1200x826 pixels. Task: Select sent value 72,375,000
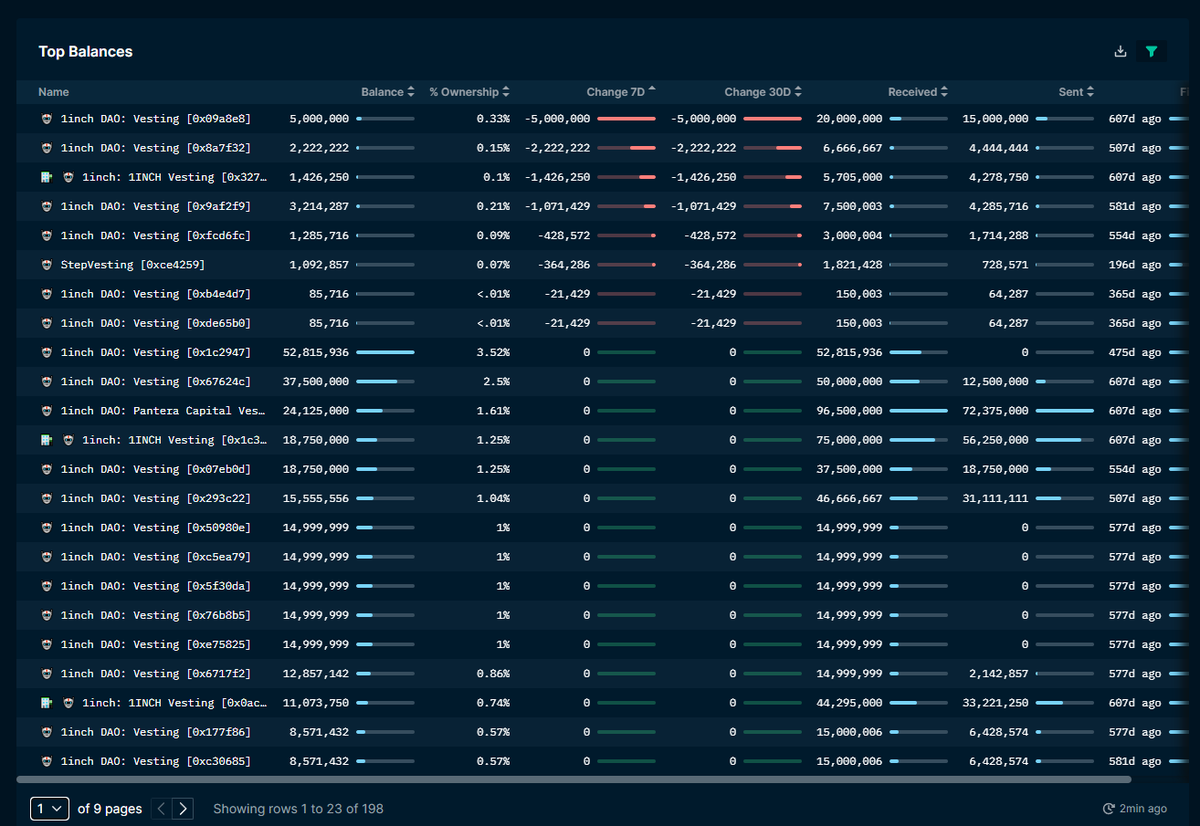coord(996,411)
